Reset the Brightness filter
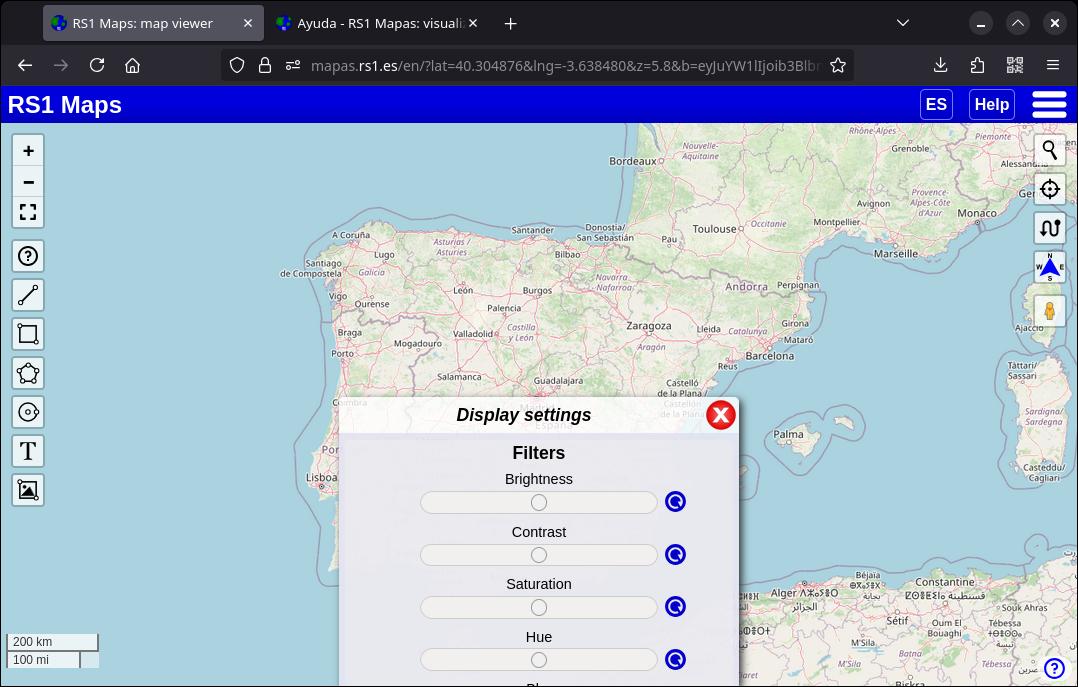This screenshot has height=687, width=1078. 675,502
